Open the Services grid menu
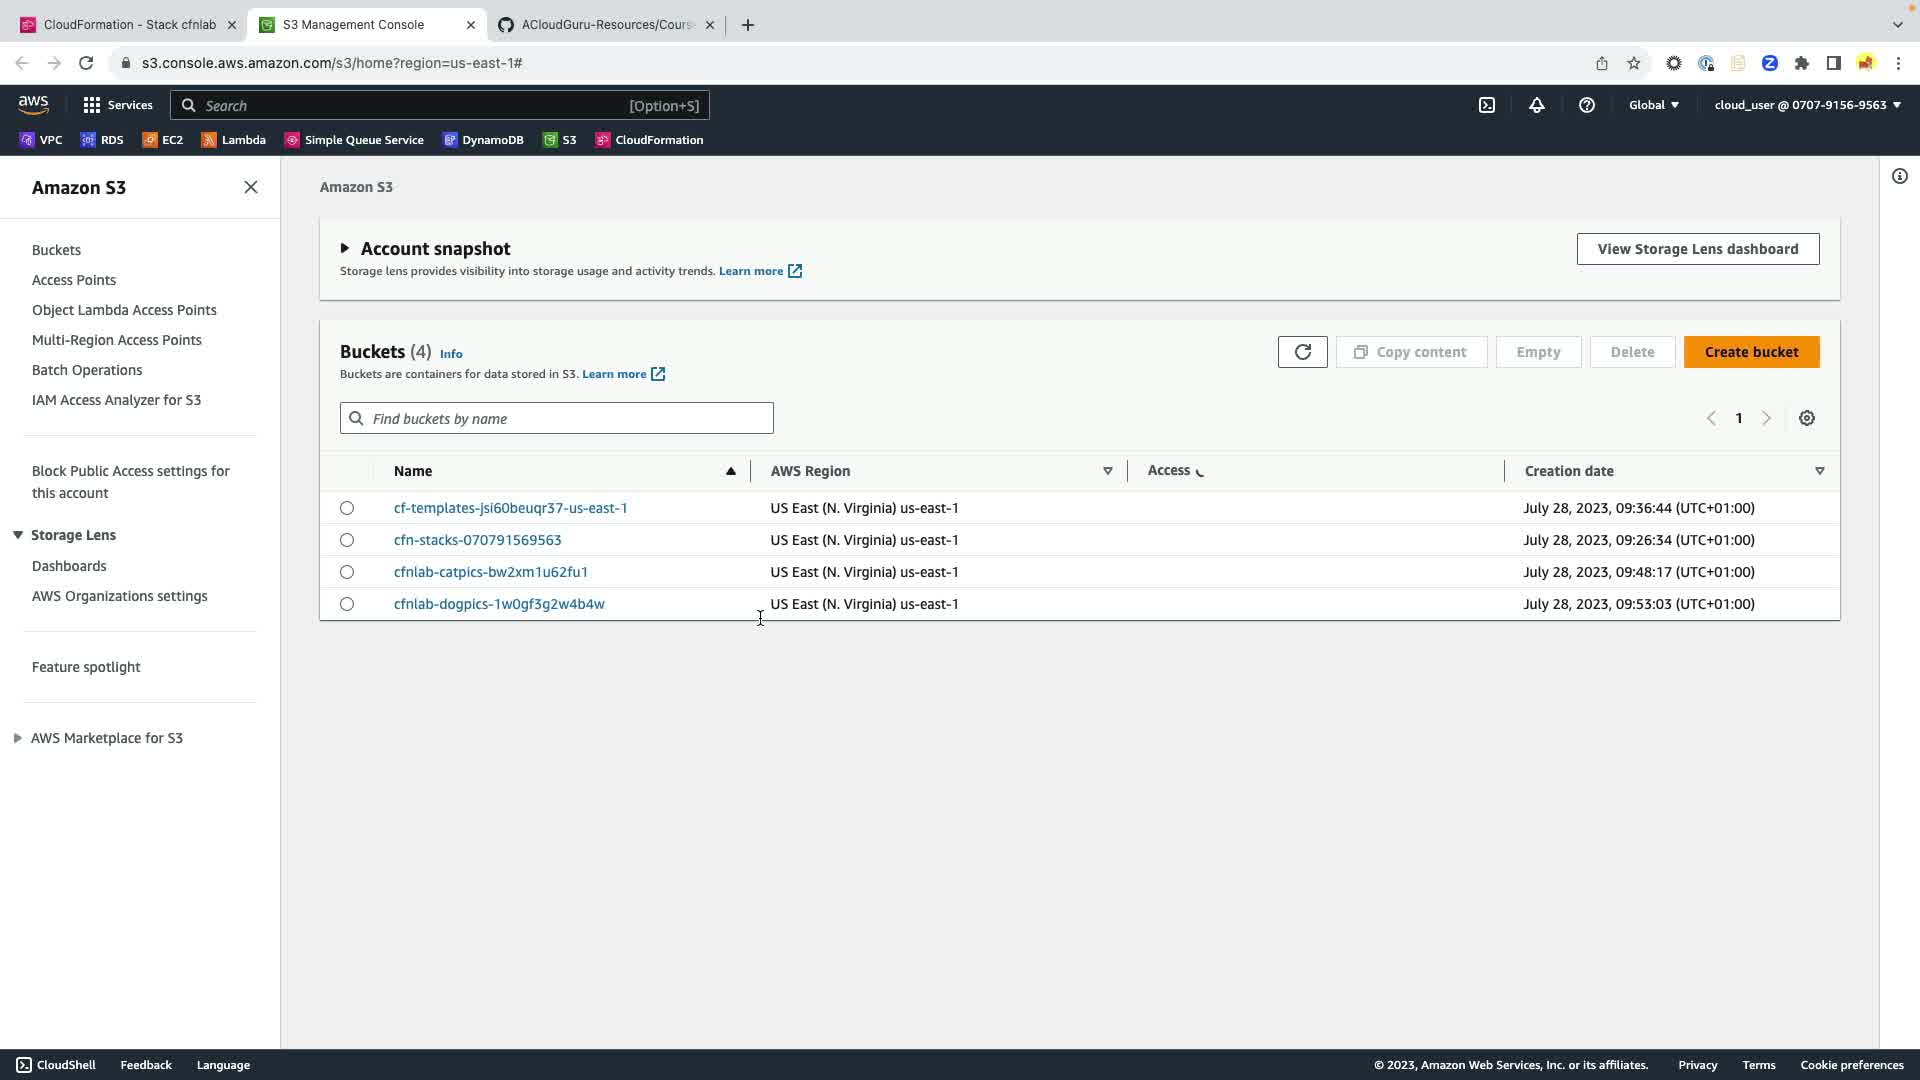Screen dimensions: 1920x1080 117,105
